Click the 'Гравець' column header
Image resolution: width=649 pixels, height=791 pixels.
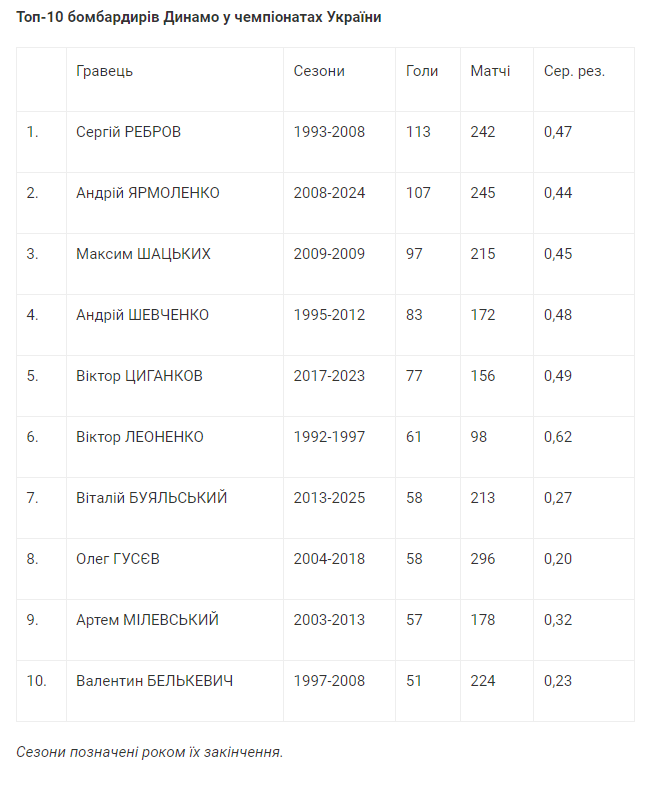(104, 71)
